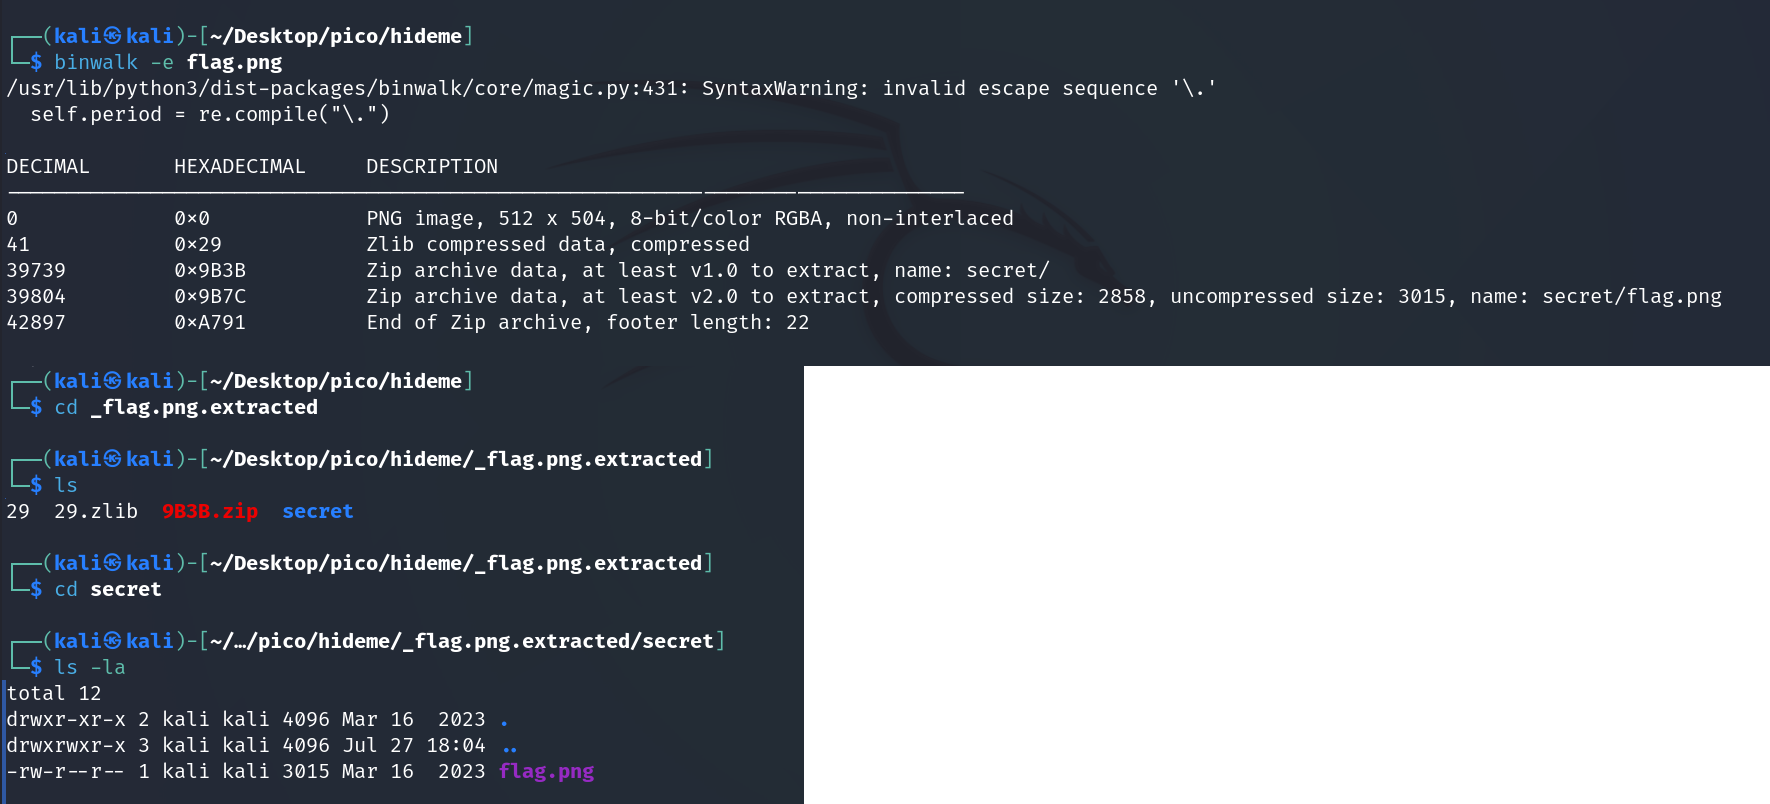Click the SyntaxWarning message text
Screen dimensions: 1770x804
(780, 88)
